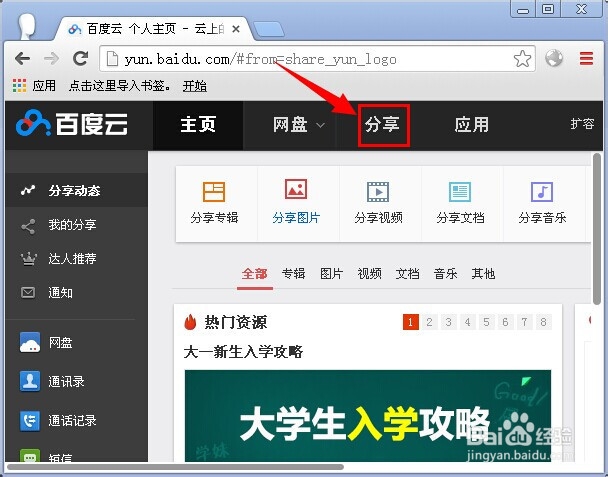This screenshot has width=608, height=477.
Task: Open the globe extension icon
Action: pyautogui.click(x=554, y=59)
